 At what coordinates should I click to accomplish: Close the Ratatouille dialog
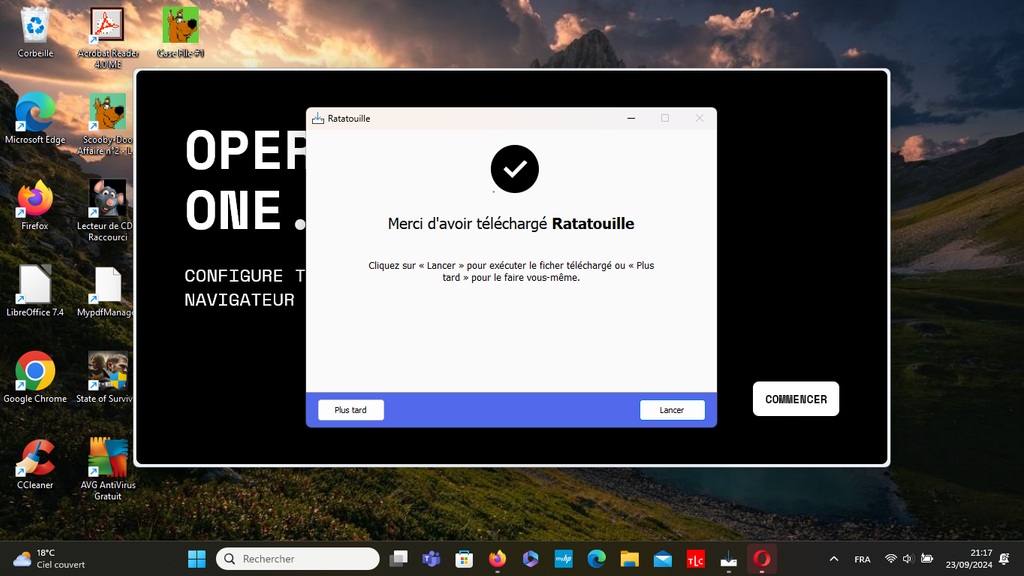click(699, 118)
